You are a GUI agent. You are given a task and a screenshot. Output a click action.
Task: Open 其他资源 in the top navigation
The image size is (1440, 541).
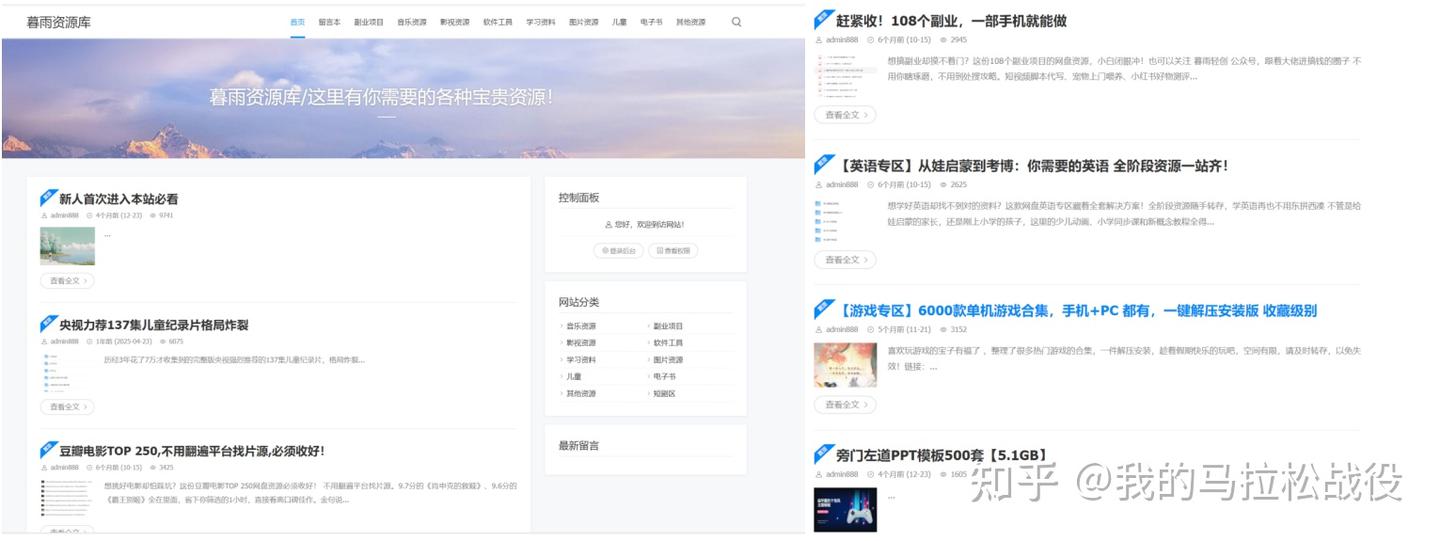coord(691,22)
